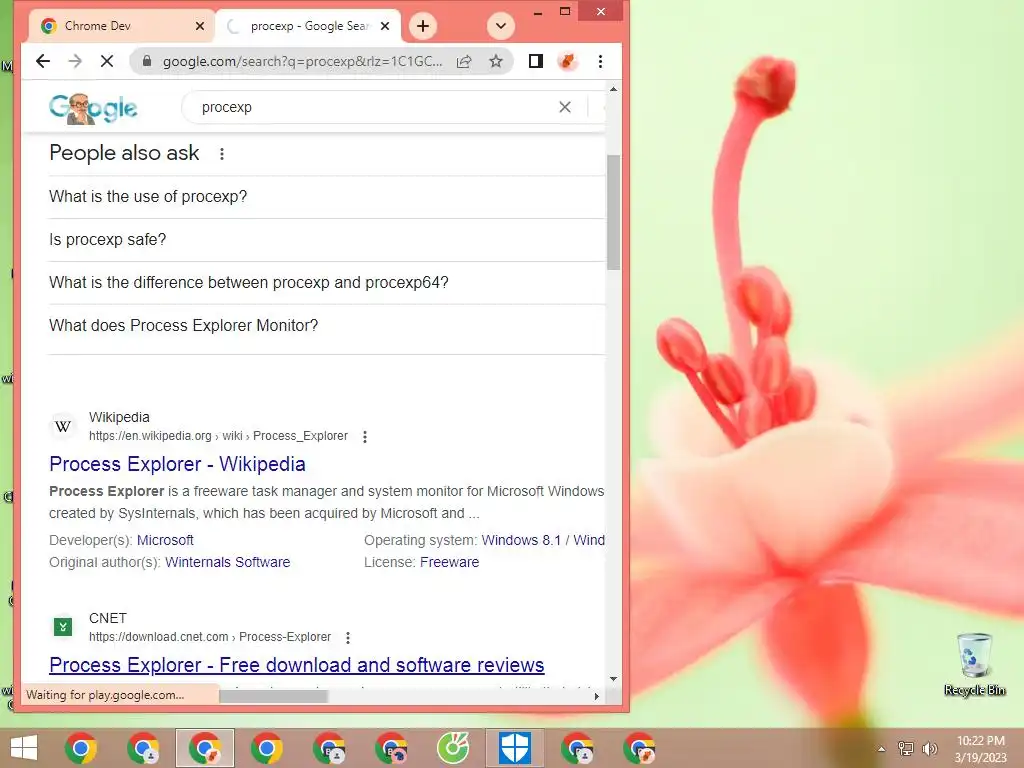Click the scroll down arrow of page
The width and height of the screenshot is (1024, 768).
pos(613,679)
